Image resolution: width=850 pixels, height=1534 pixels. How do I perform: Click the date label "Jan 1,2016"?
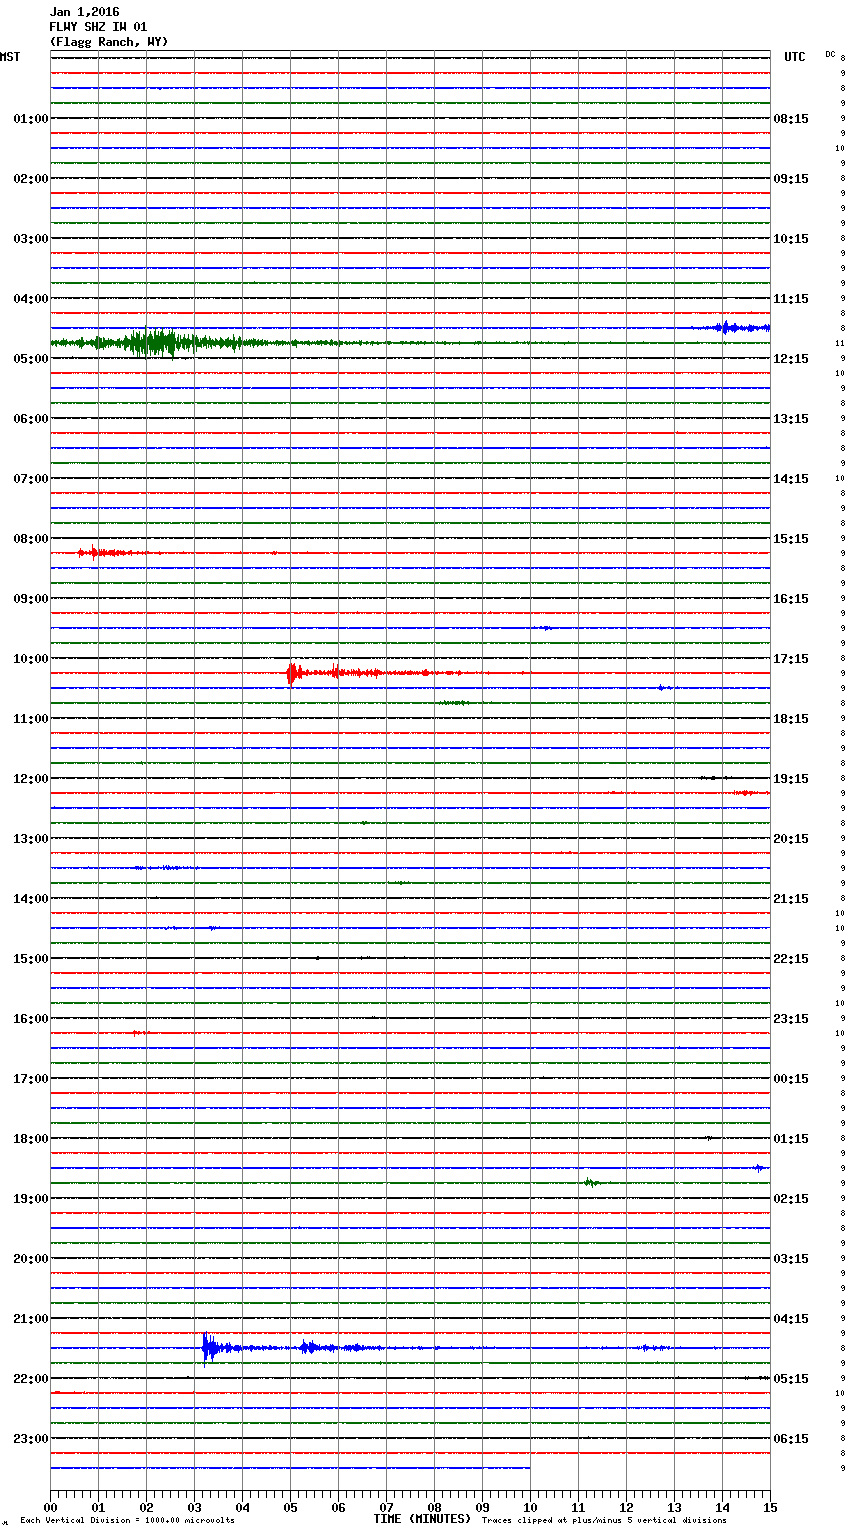click(x=84, y=12)
